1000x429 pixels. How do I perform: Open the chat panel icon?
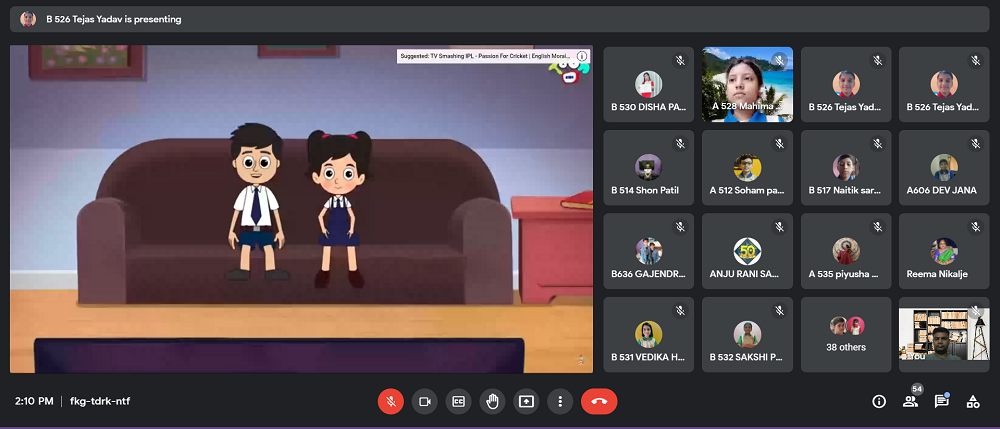tap(941, 401)
